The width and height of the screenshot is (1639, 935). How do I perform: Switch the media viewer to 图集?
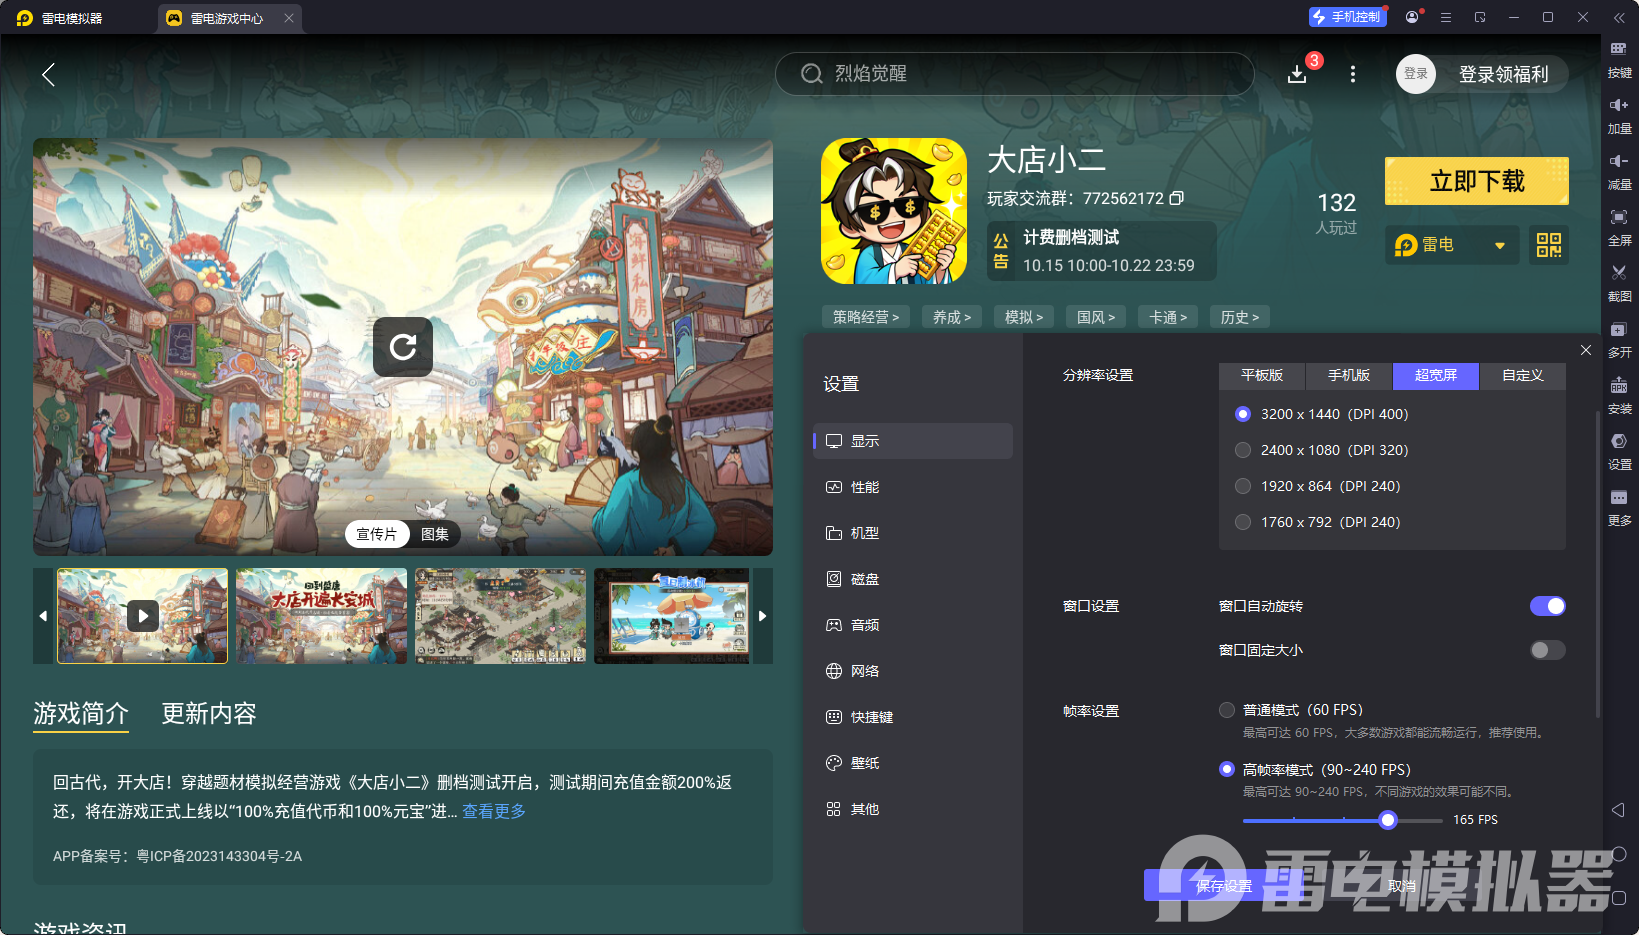coord(435,534)
